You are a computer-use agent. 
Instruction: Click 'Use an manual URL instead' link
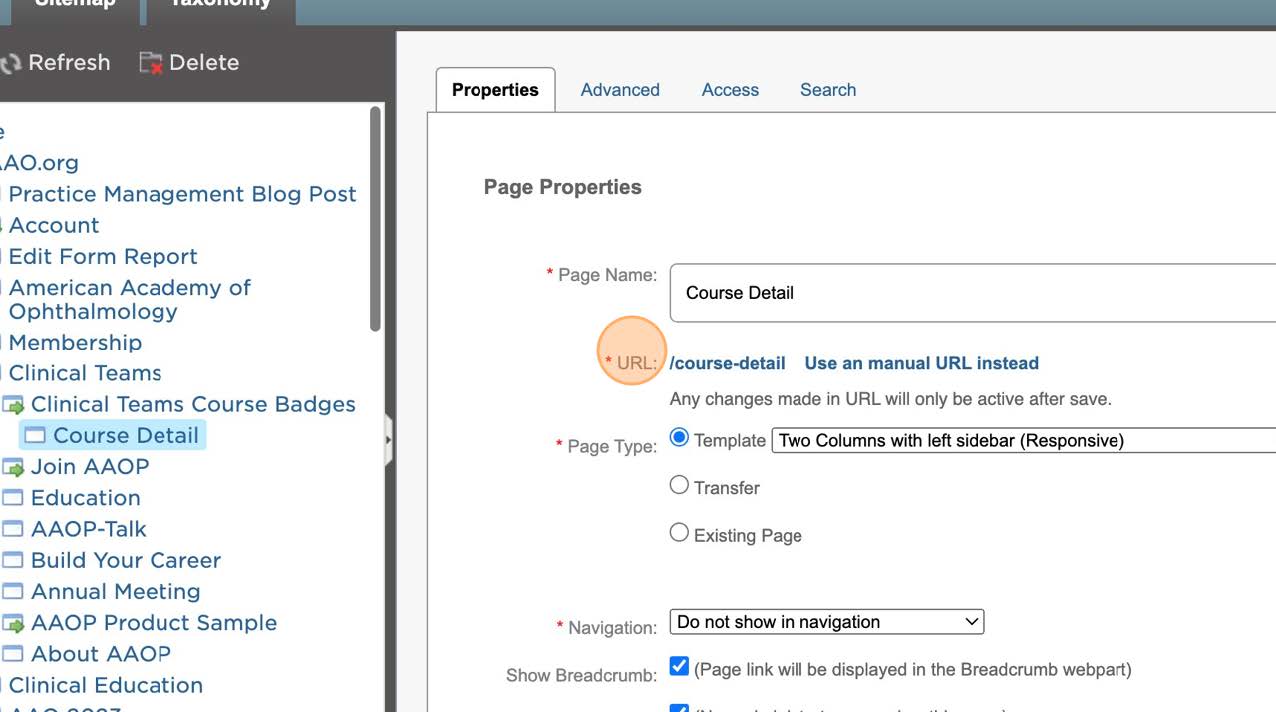[x=922, y=363]
